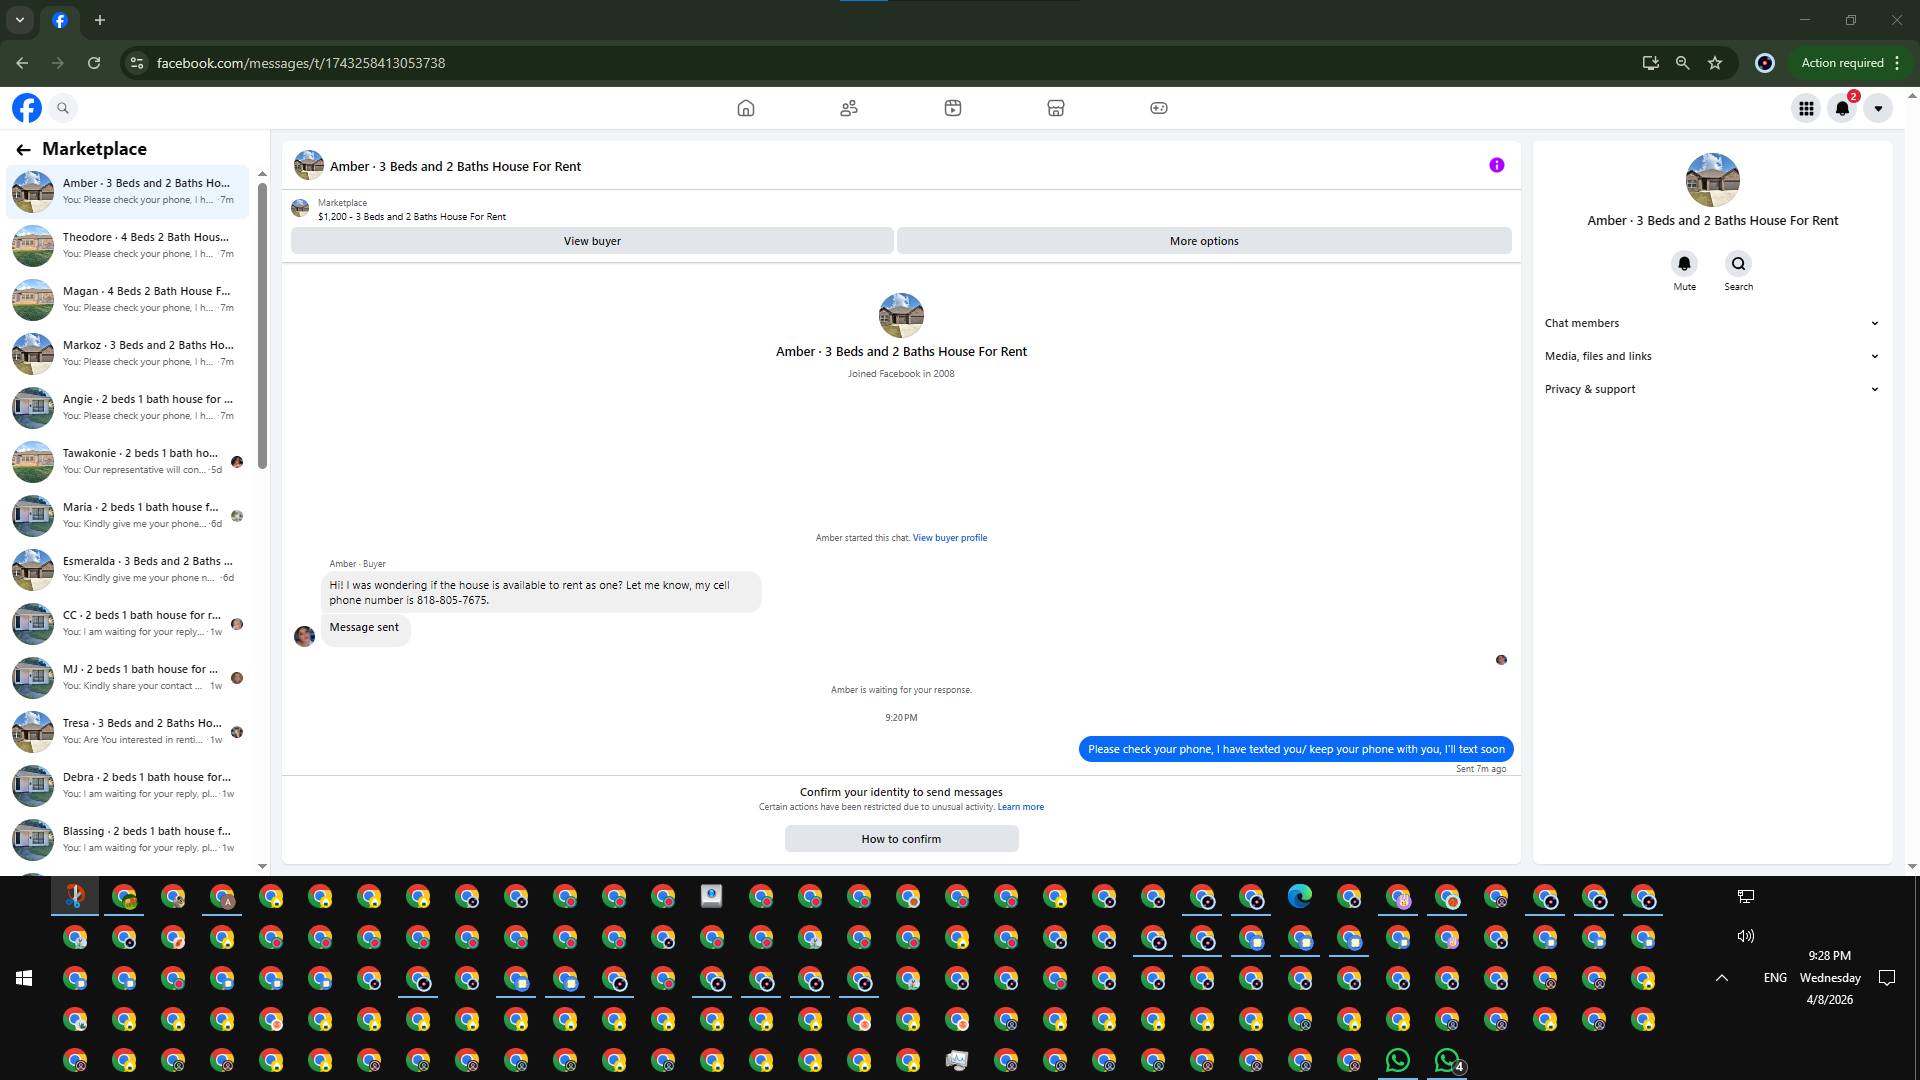Open account dropdown arrow in top right
This screenshot has width=1920, height=1080.
coord(1878,108)
